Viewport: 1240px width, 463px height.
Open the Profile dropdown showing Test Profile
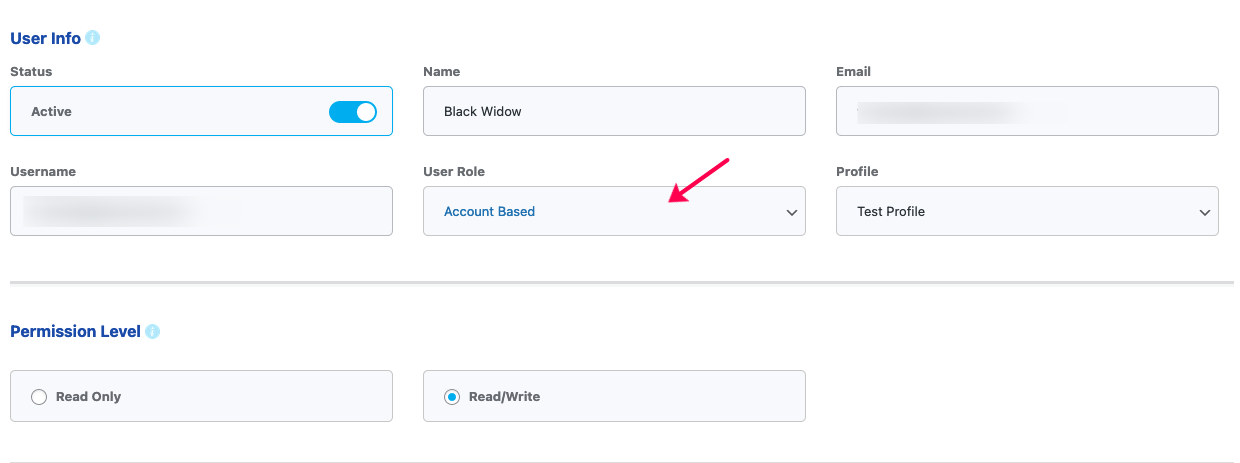1027,211
